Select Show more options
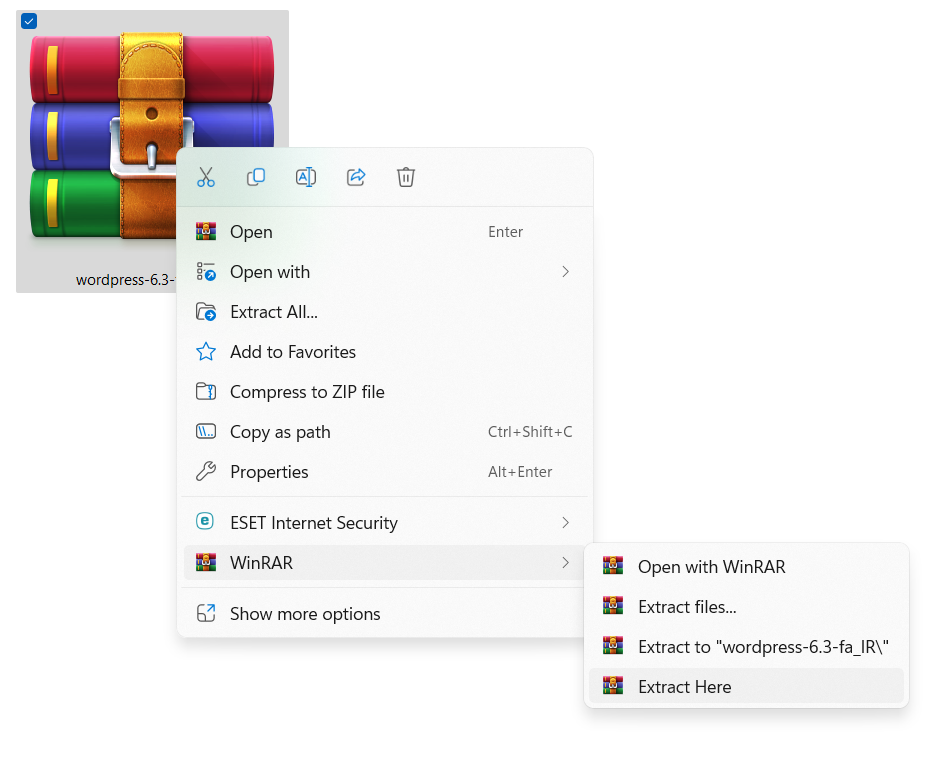 coord(385,614)
